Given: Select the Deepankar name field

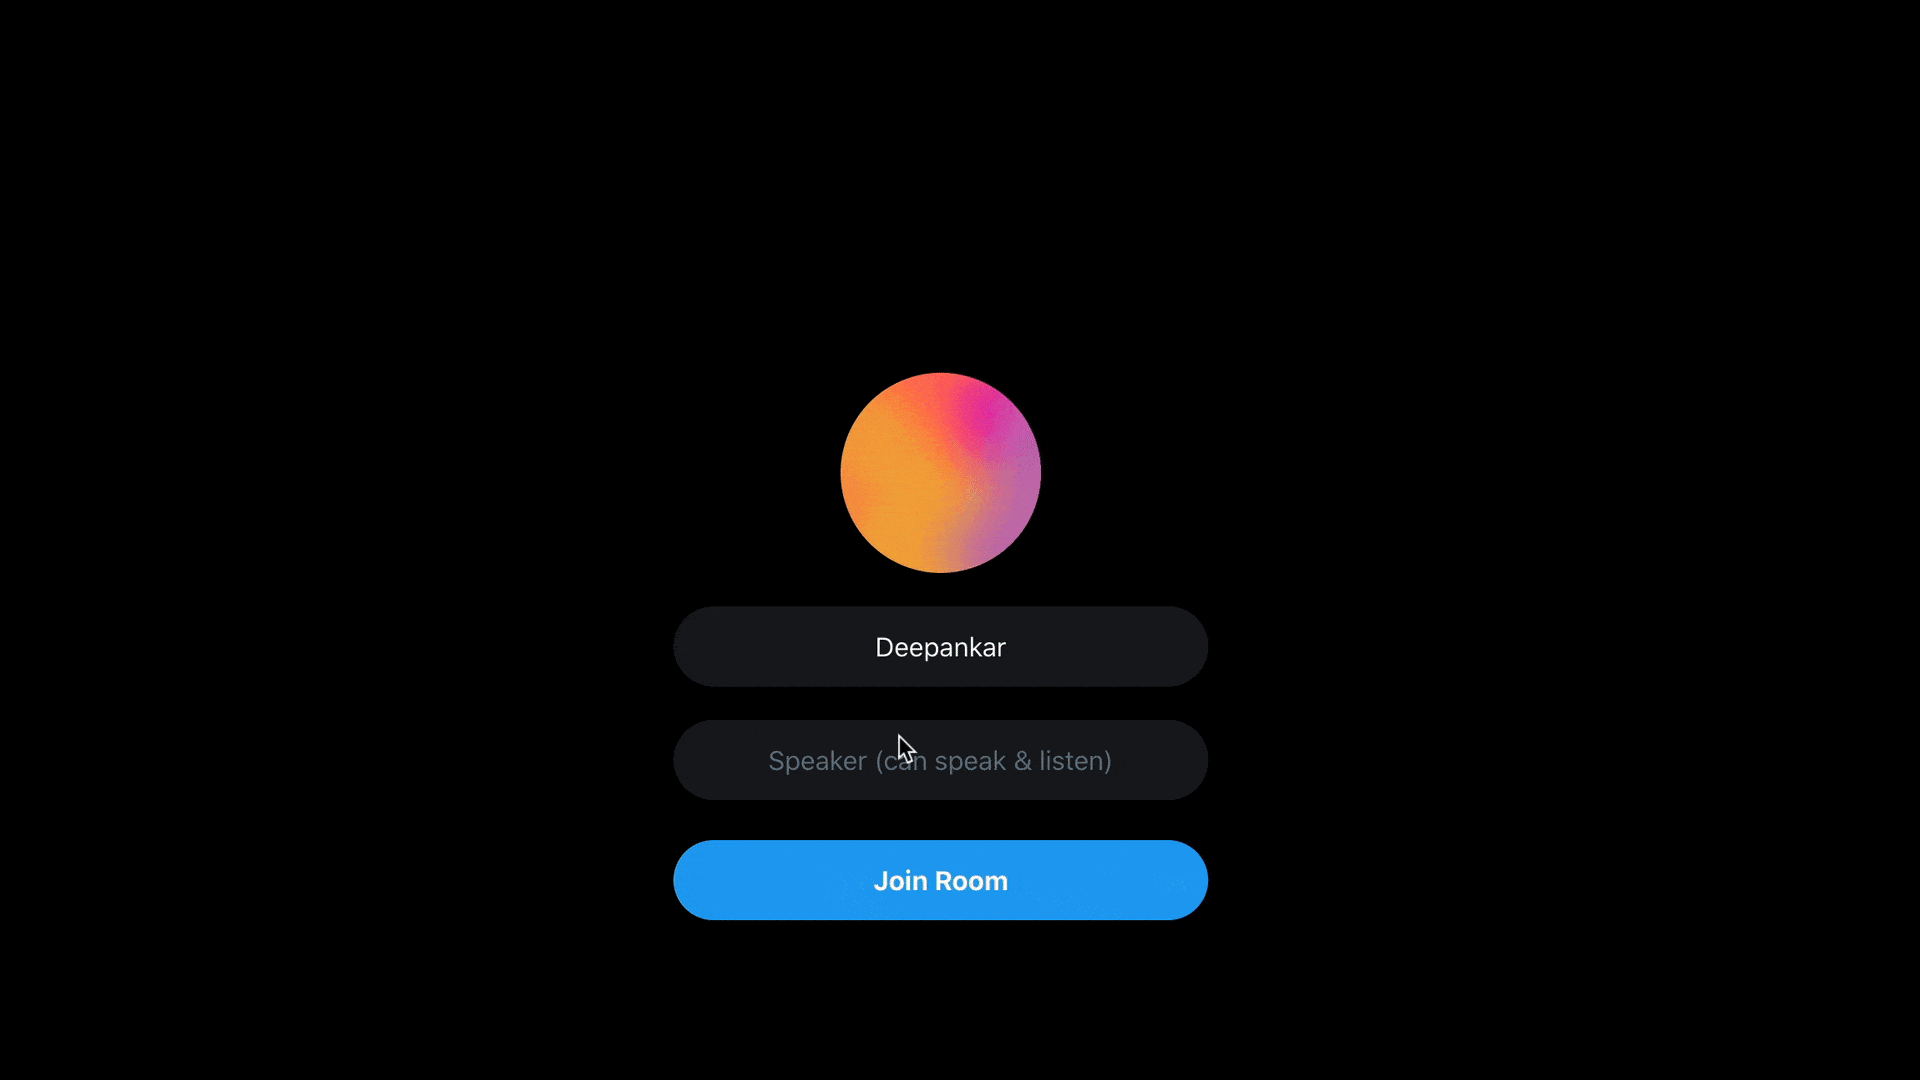Looking at the screenshot, I should pos(940,646).
